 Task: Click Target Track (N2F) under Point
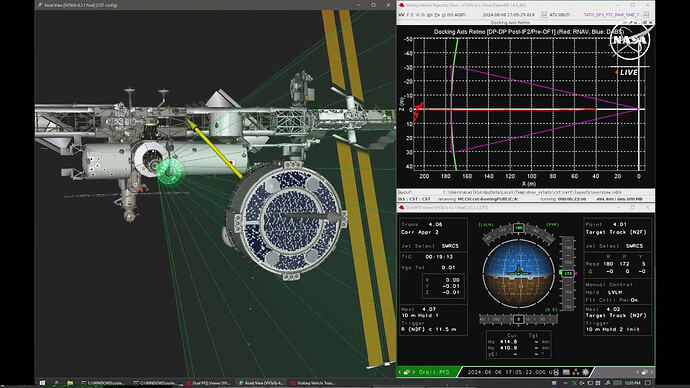coord(616,232)
